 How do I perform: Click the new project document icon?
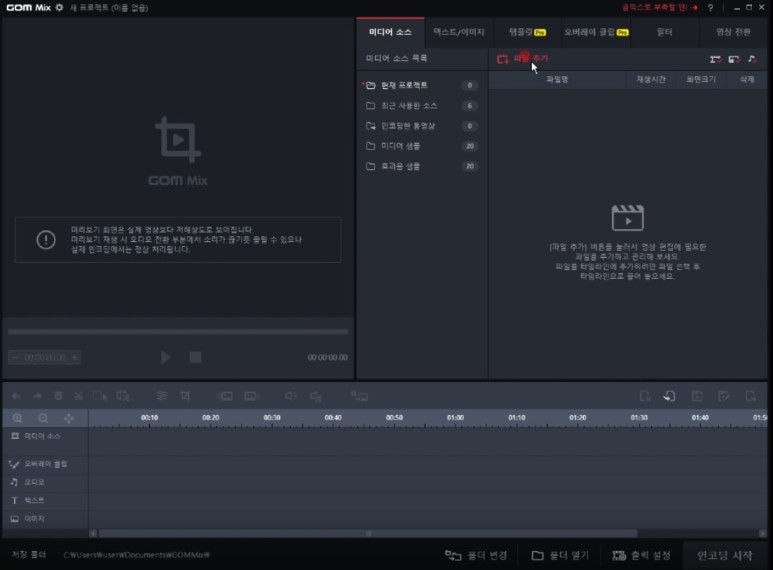tap(645, 396)
